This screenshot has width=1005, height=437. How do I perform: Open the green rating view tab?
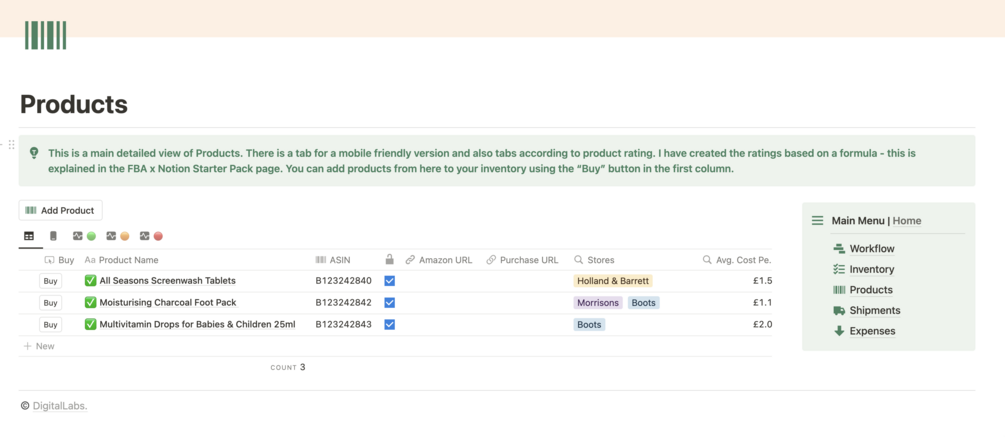[85, 236]
